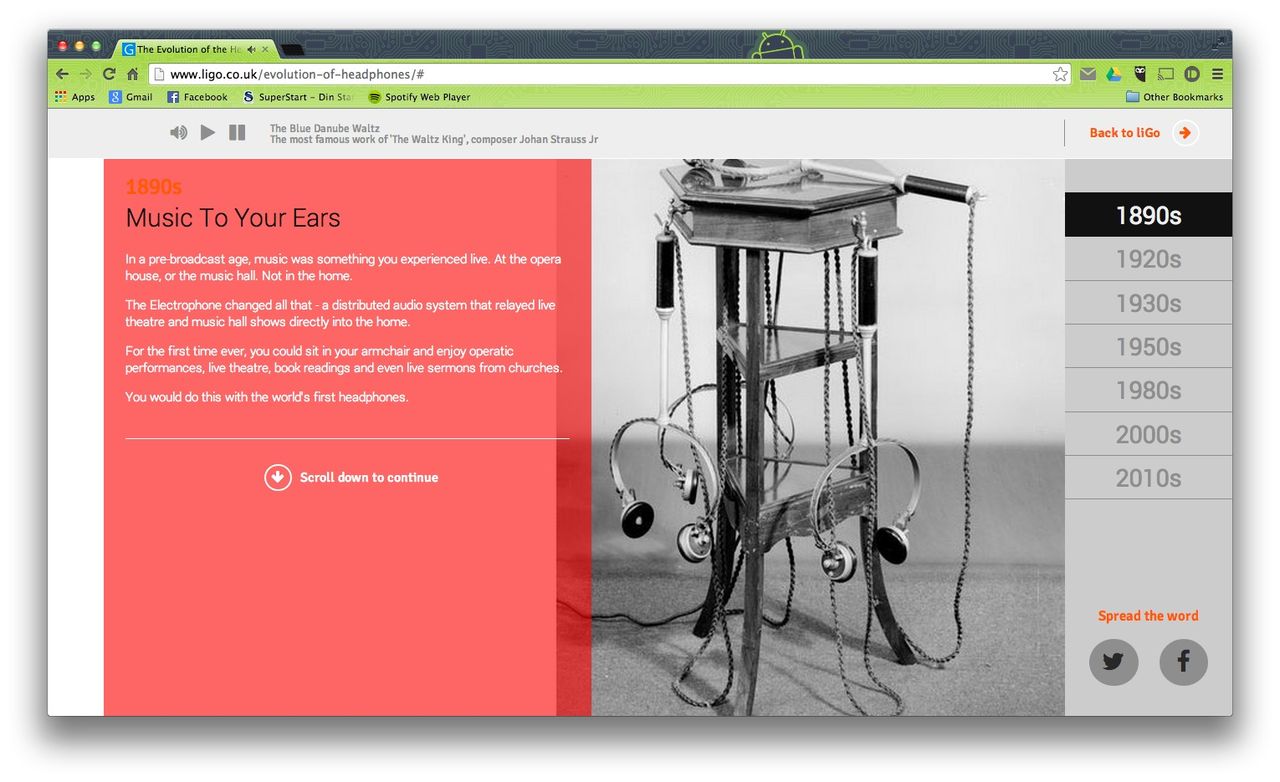
Task: Select the 1950s decade
Action: click(x=1148, y=347)
